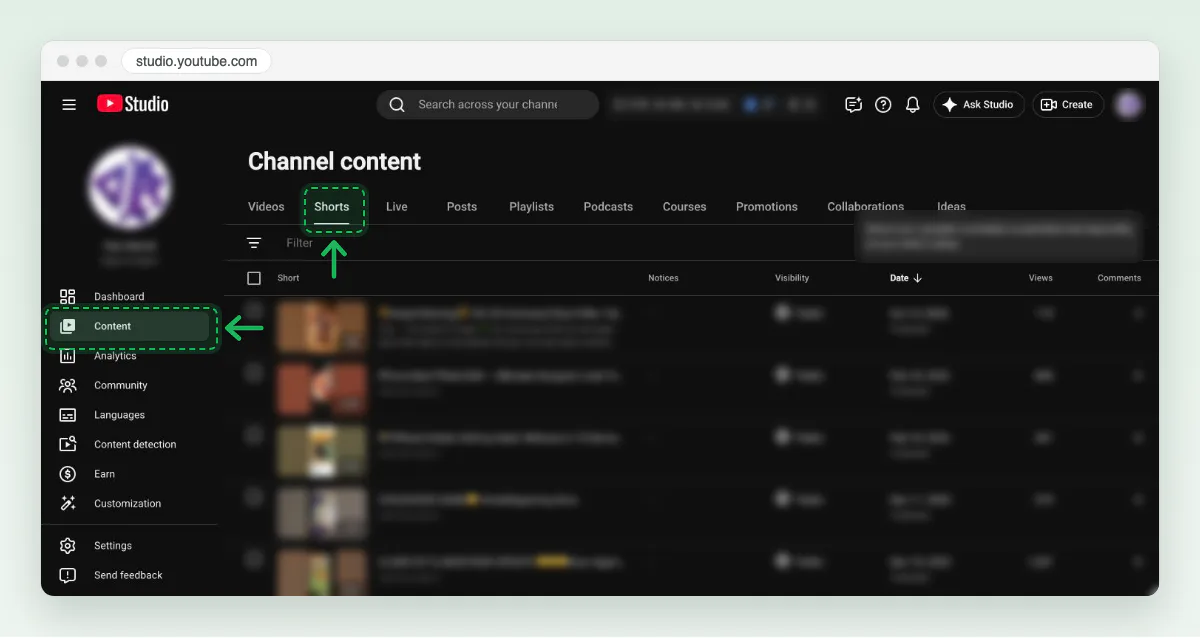This screenshot has height=638, width=1200.
Task: Switch to the Live tab
Action: tap(397, 207)
